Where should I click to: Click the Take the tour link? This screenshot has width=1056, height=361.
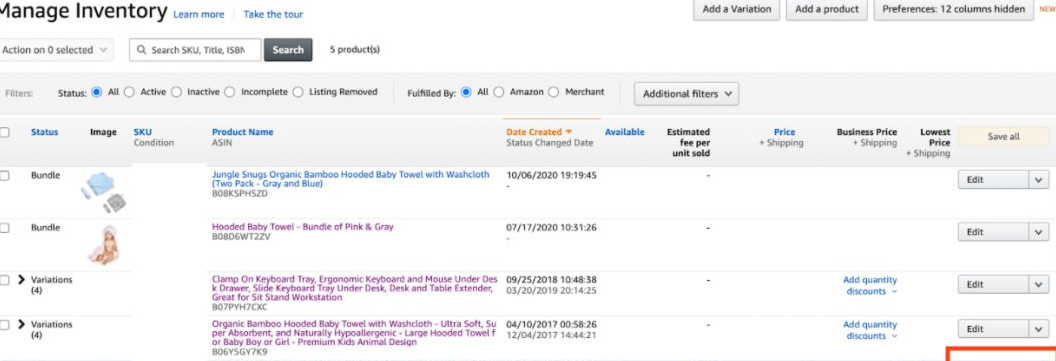273,14
